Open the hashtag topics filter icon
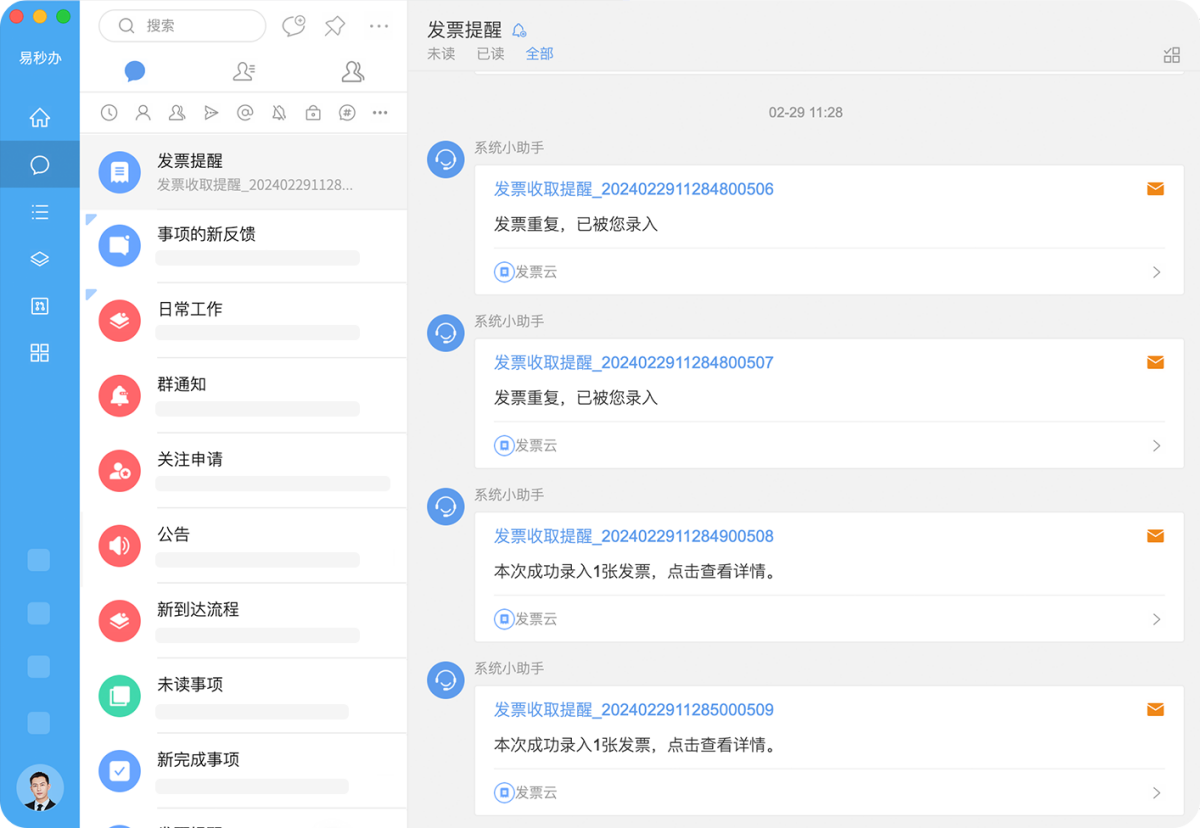Image resolution: width=1200 pixels, height=828 pixels. [x=349, y=112]
